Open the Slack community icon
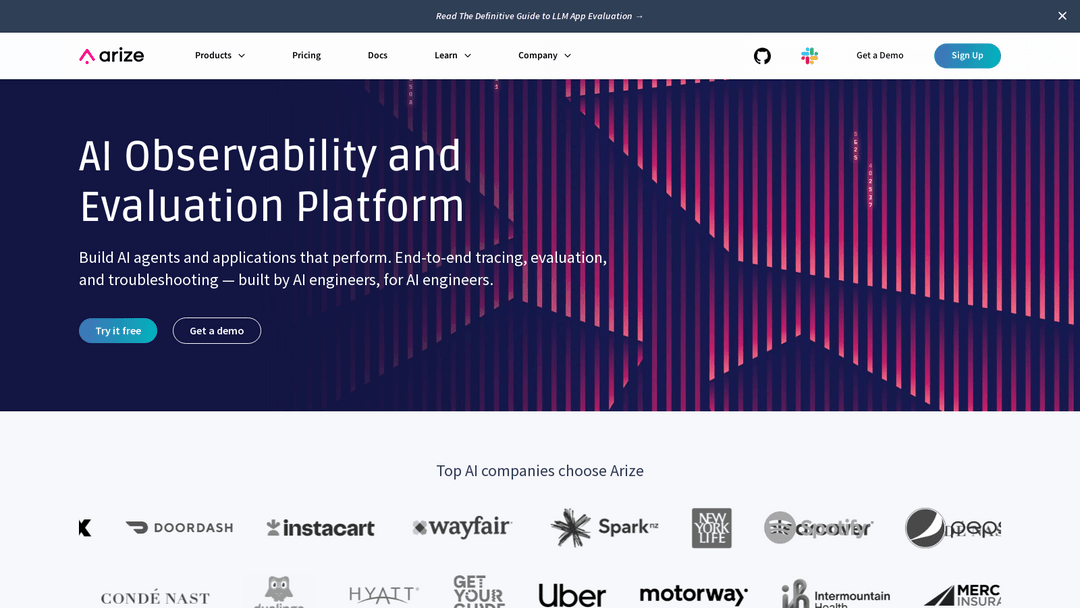 (x=809, y=56)
